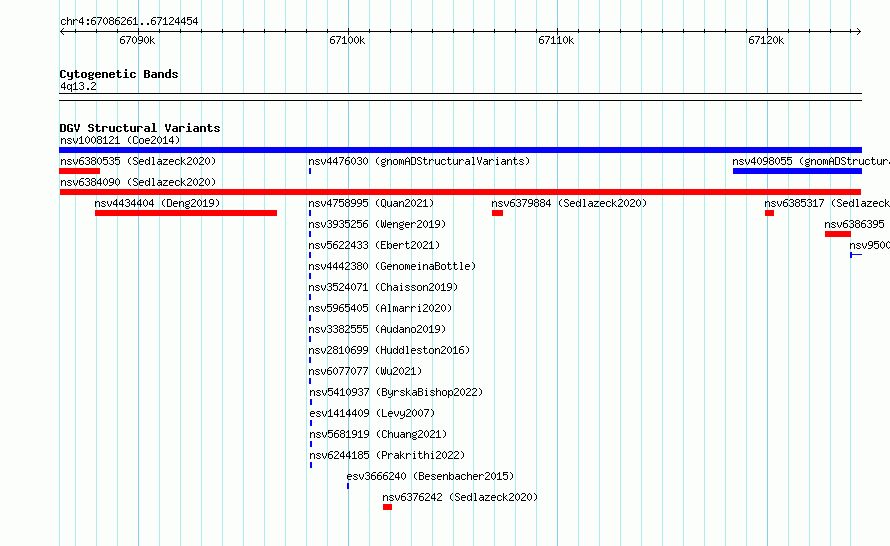Screen dimensions: 890x546
Task: Click the red nsv6380535 variant bar
Action: (x=79, y=171)
